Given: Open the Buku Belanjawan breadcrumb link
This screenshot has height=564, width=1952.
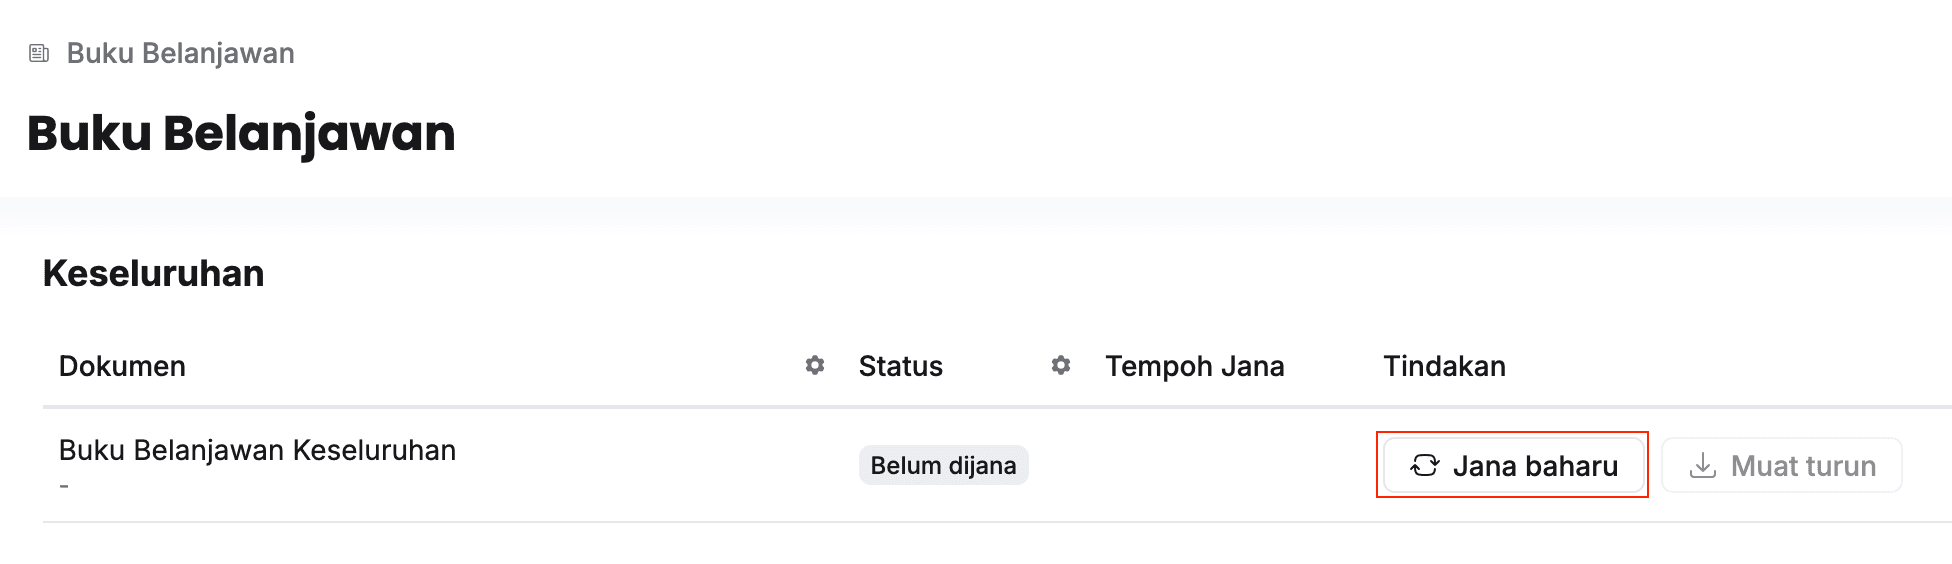Looking at the screenshot, I should tap(180, 53).
